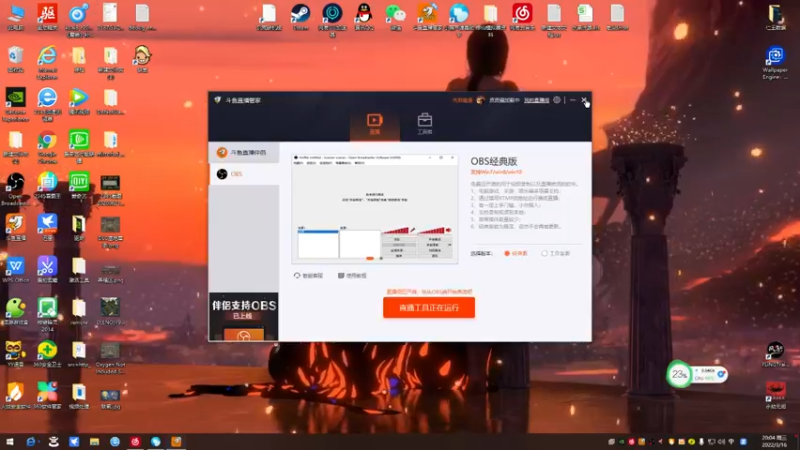Click the 伴侣支持OBS banner in the sidebar

click(x=243, y=316)
